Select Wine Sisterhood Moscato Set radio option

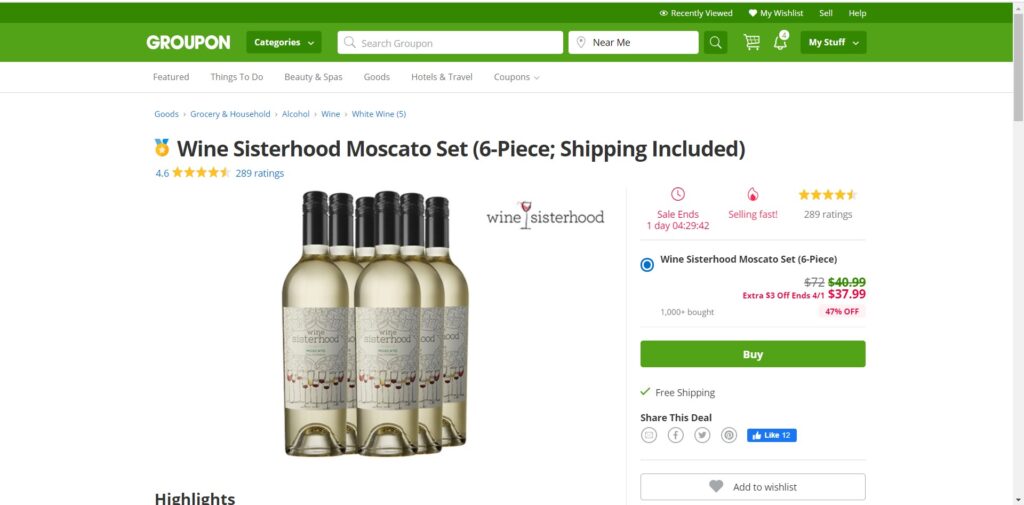647,265
